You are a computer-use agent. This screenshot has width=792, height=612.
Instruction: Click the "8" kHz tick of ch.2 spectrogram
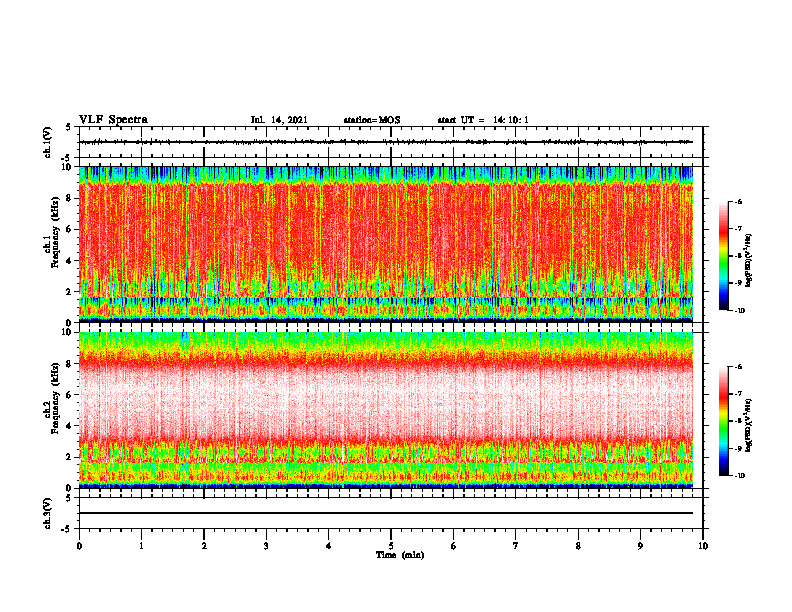[69, 364]
